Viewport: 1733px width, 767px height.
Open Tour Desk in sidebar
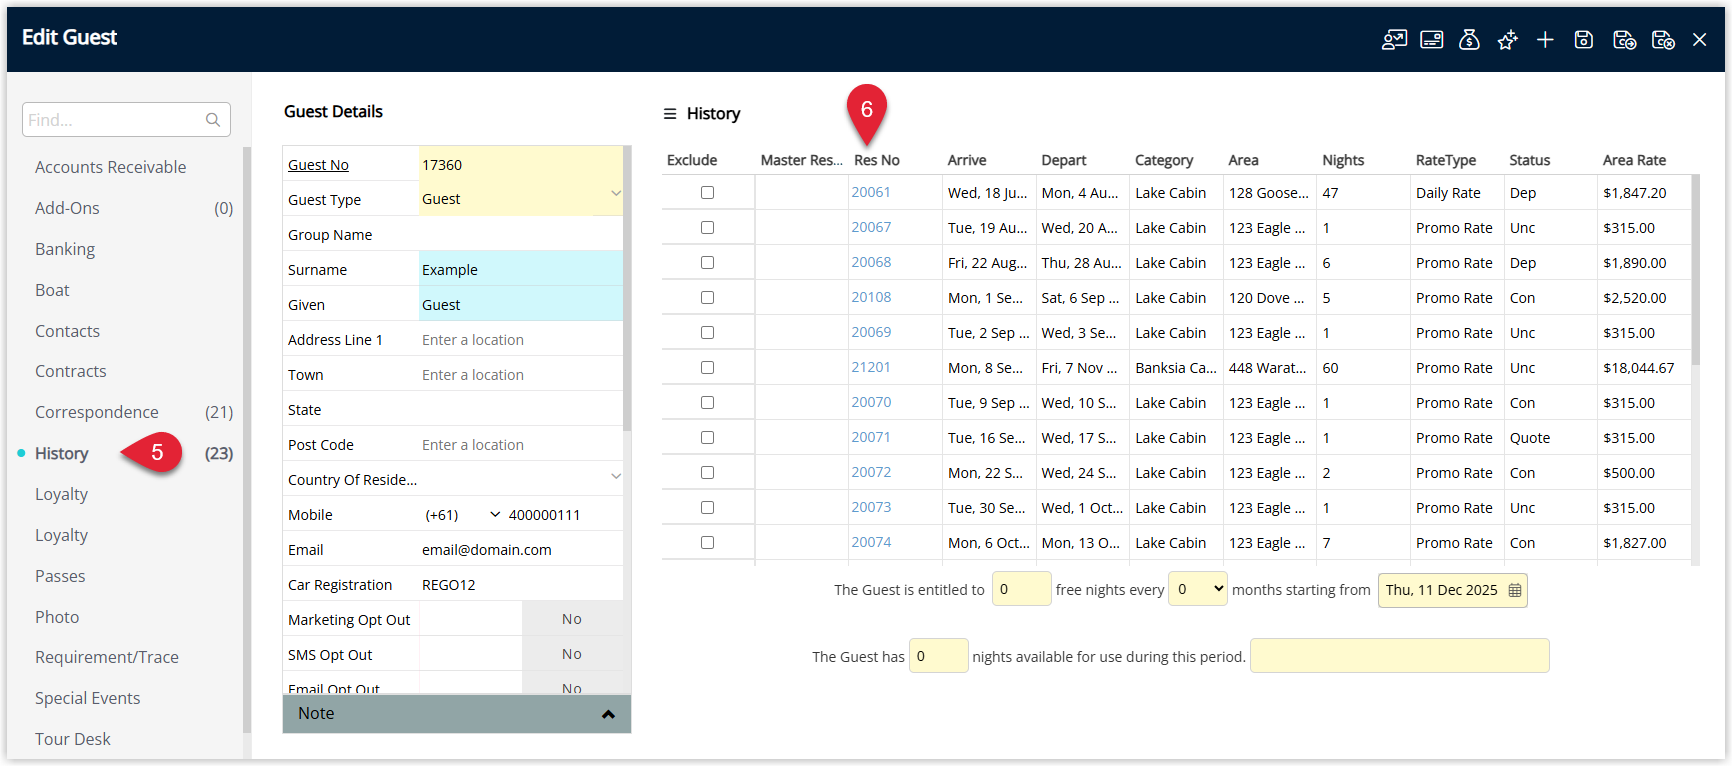(x=73, y=739)
